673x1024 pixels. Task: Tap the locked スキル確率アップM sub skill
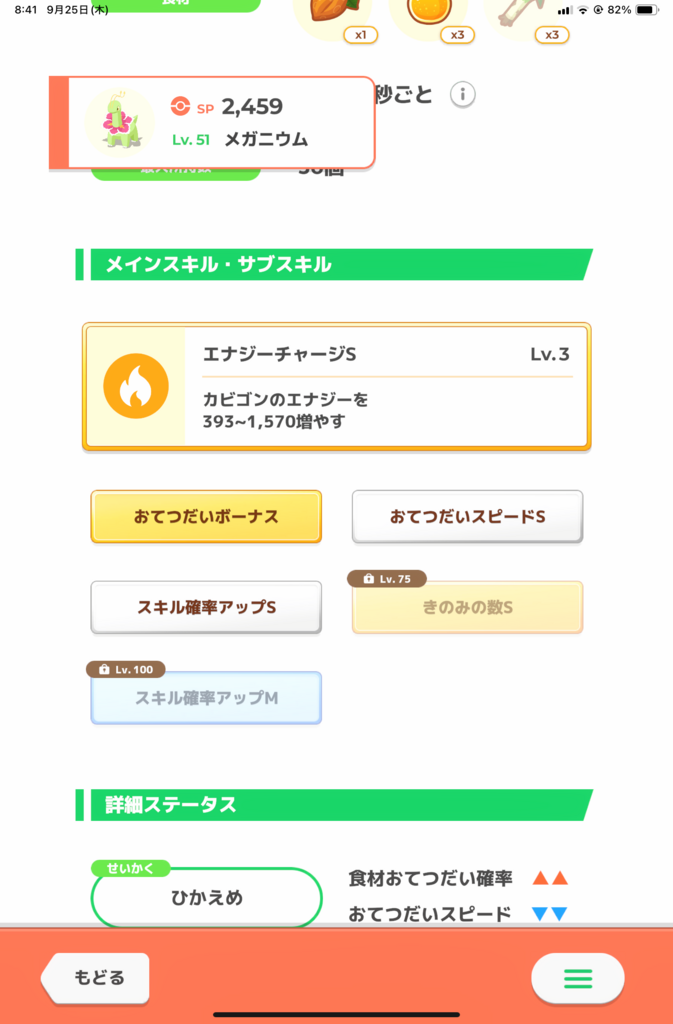pos(206,698)
